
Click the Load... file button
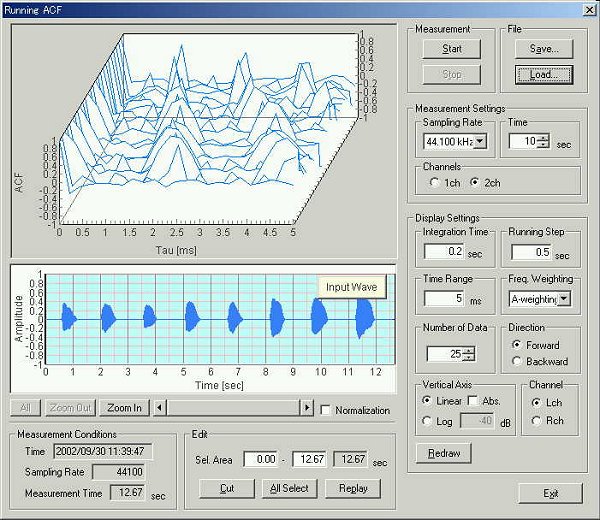[x=544, y=73]
